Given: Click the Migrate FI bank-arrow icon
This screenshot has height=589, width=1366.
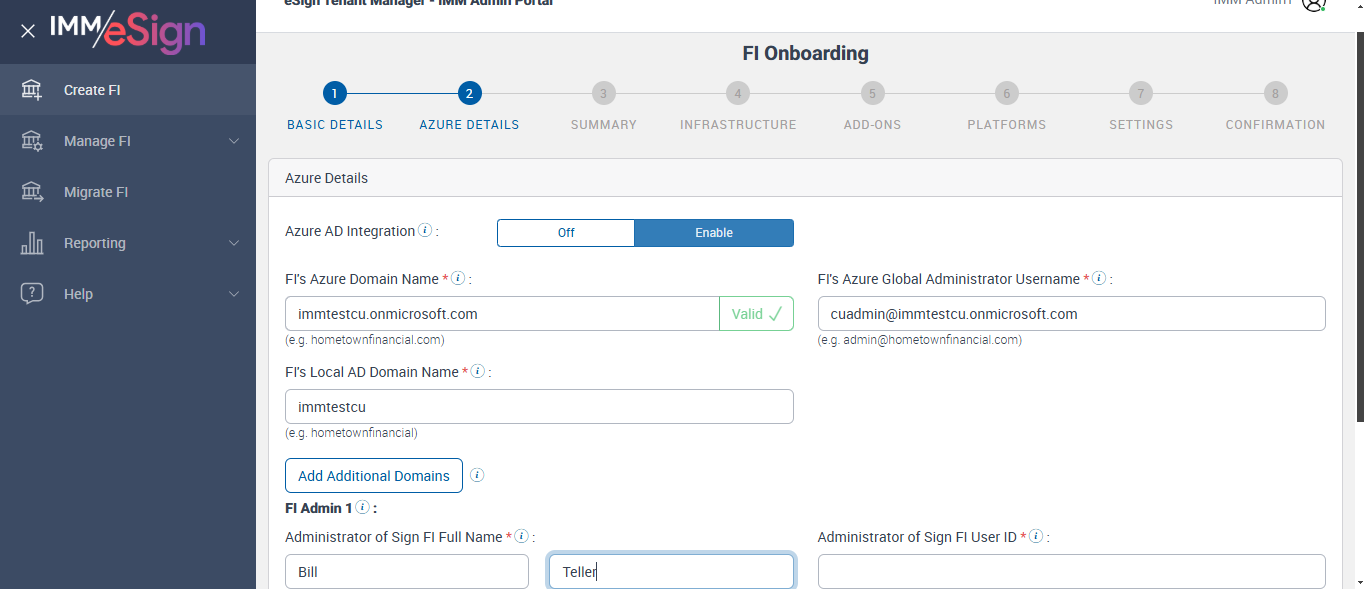Looking at the screenshot, I should click(32, 192).
